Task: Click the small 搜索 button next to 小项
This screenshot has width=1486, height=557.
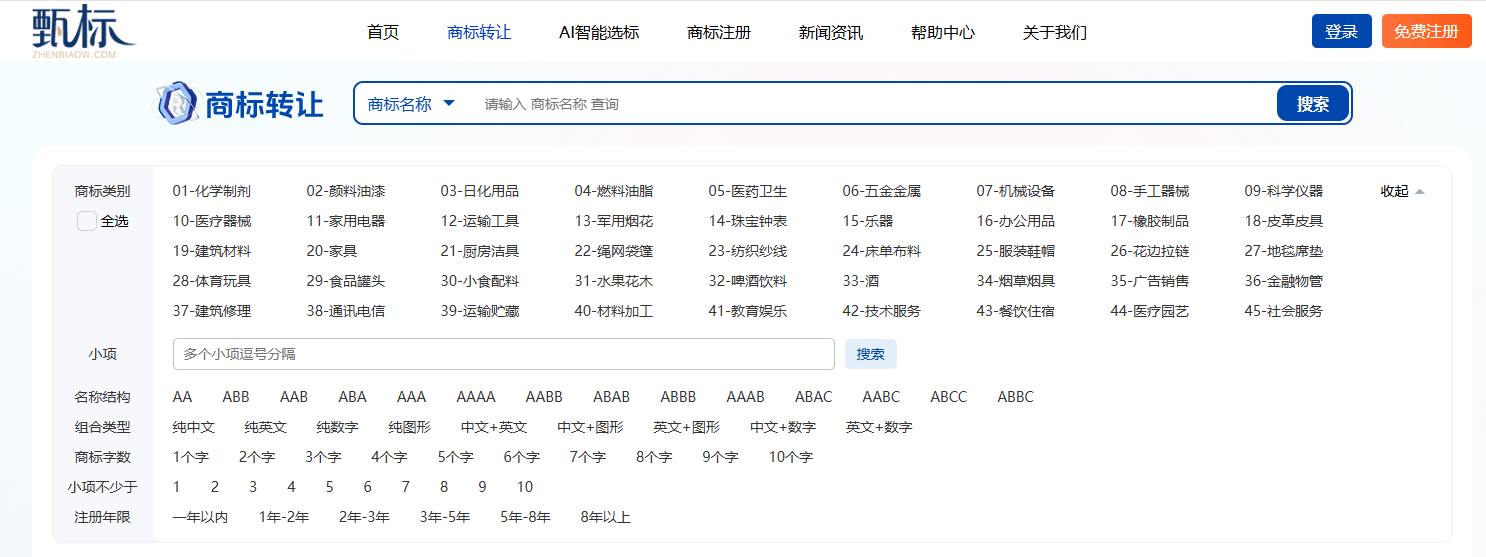Action: coord(871,354)
